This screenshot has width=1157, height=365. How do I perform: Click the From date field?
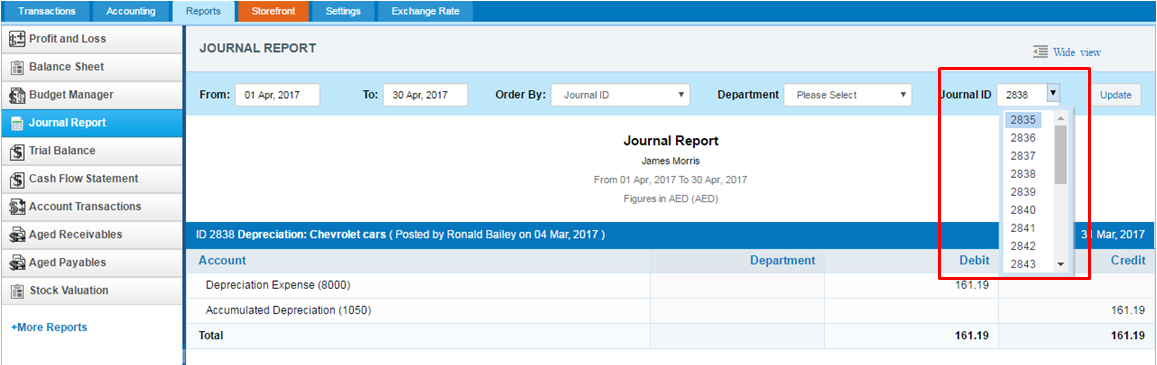(277, 95)
